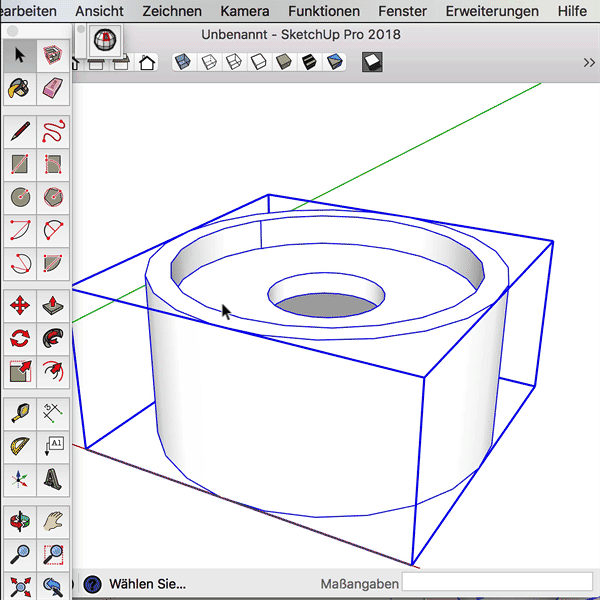This screenshot has height=600, width=600.
Task: Open the Kamera menu
Action: tap(244, 12)
